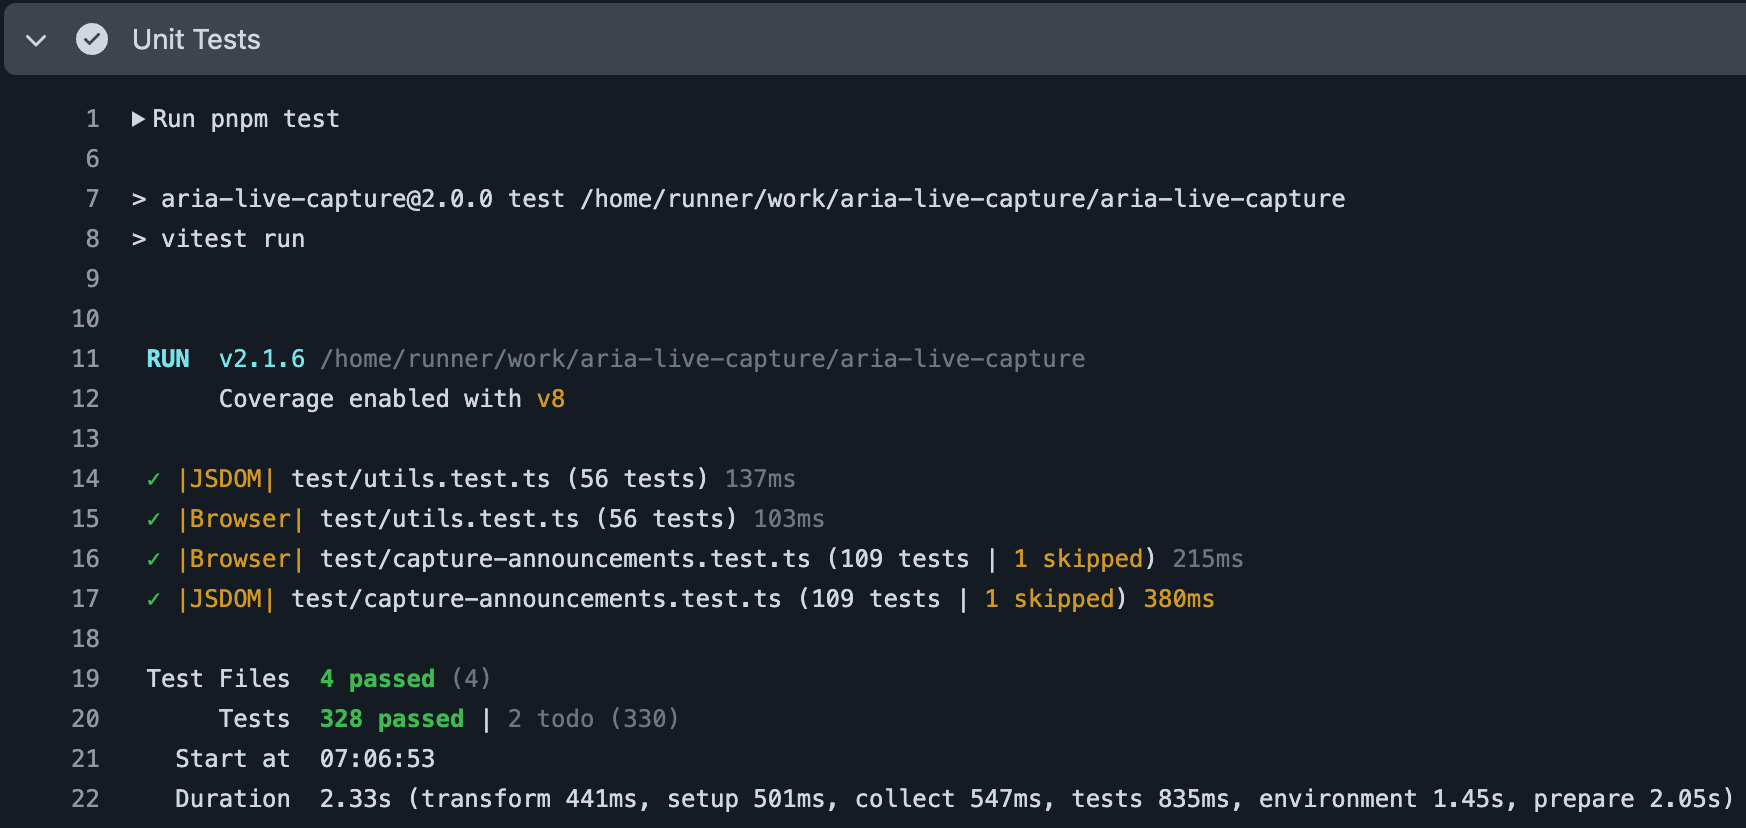Click green checkmark beside Browser utils.test.ts
The height and width of the screenshot is (828, 1746).
[153, 520]
